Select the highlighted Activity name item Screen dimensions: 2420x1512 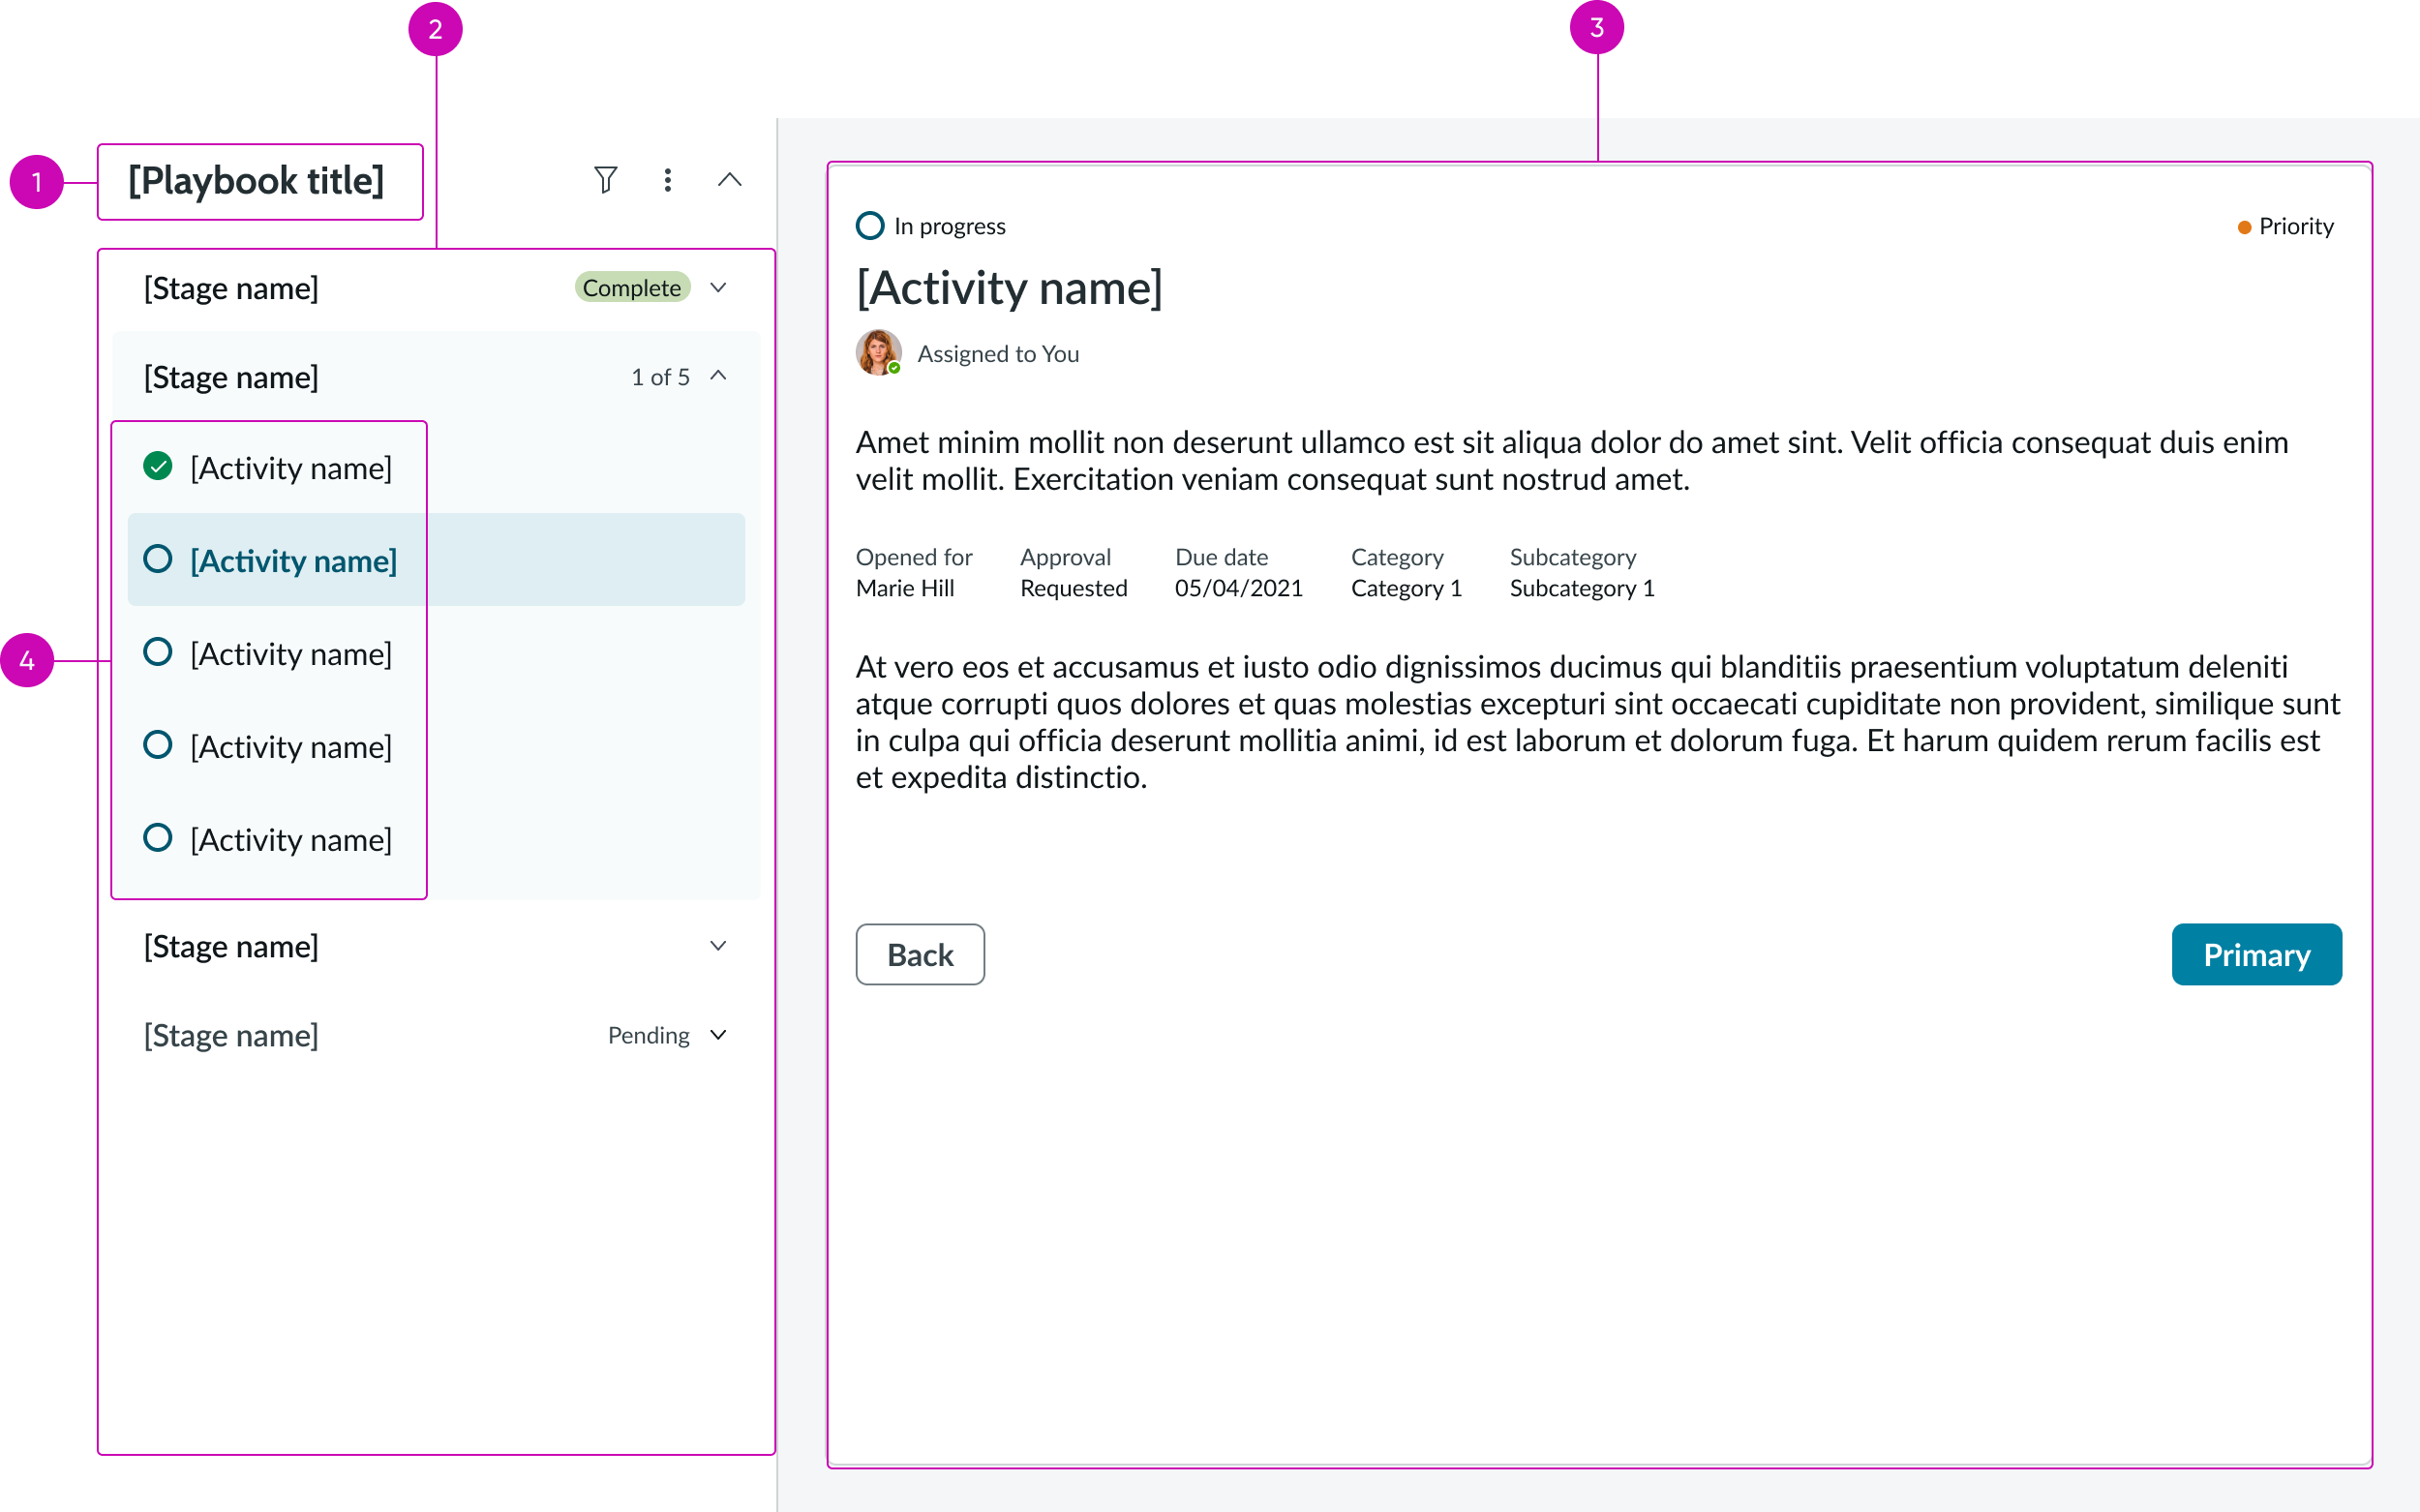click(x=294, y=560)
